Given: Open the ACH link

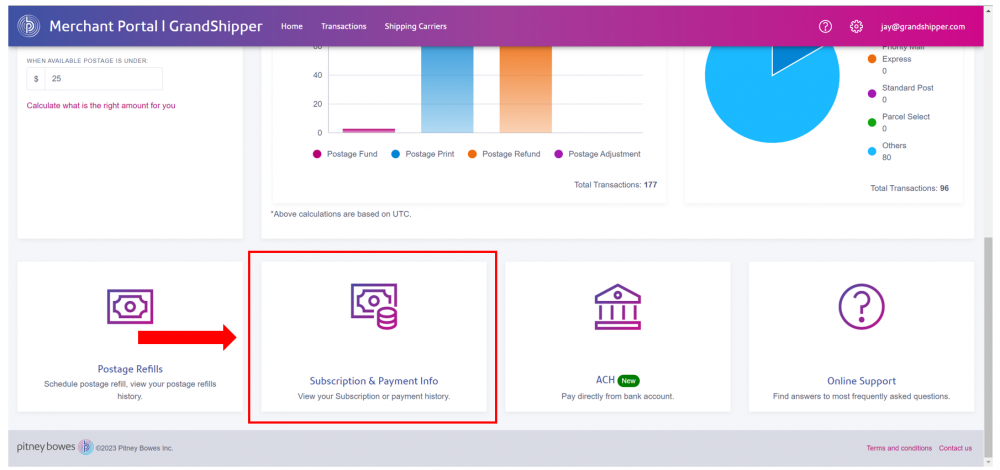Looking at the screenshot, I should point(605,380).
